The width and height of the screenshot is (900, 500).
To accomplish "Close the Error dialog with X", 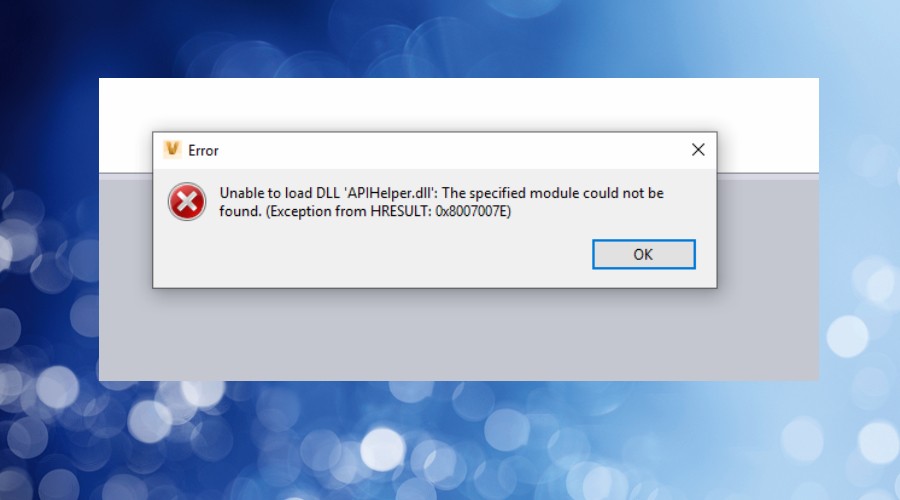I will tap(698, 150).
